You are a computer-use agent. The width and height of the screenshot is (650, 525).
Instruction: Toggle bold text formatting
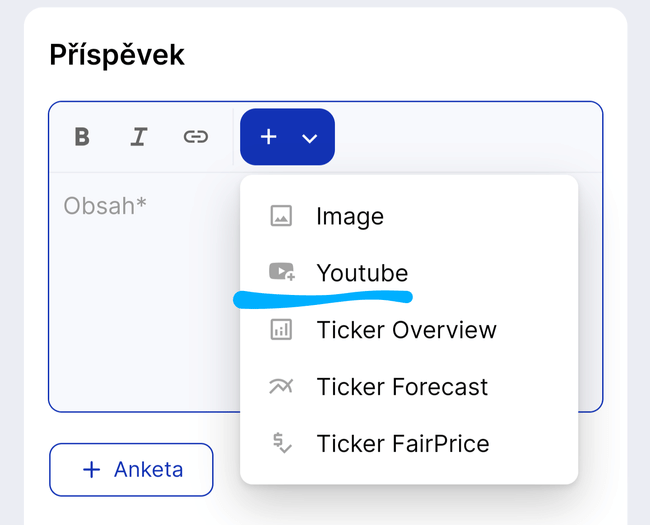point(82,137)
